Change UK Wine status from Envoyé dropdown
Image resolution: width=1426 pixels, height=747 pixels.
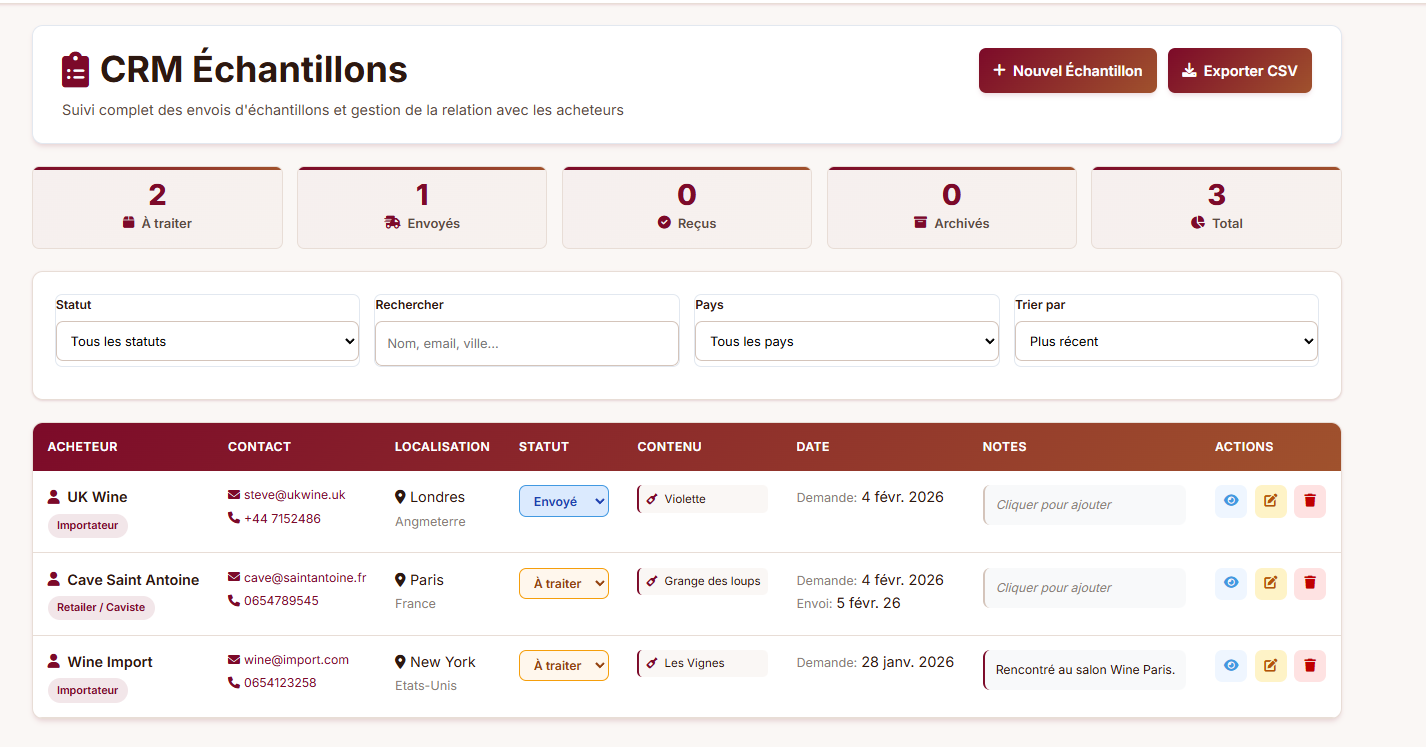[x=563, y=500]
